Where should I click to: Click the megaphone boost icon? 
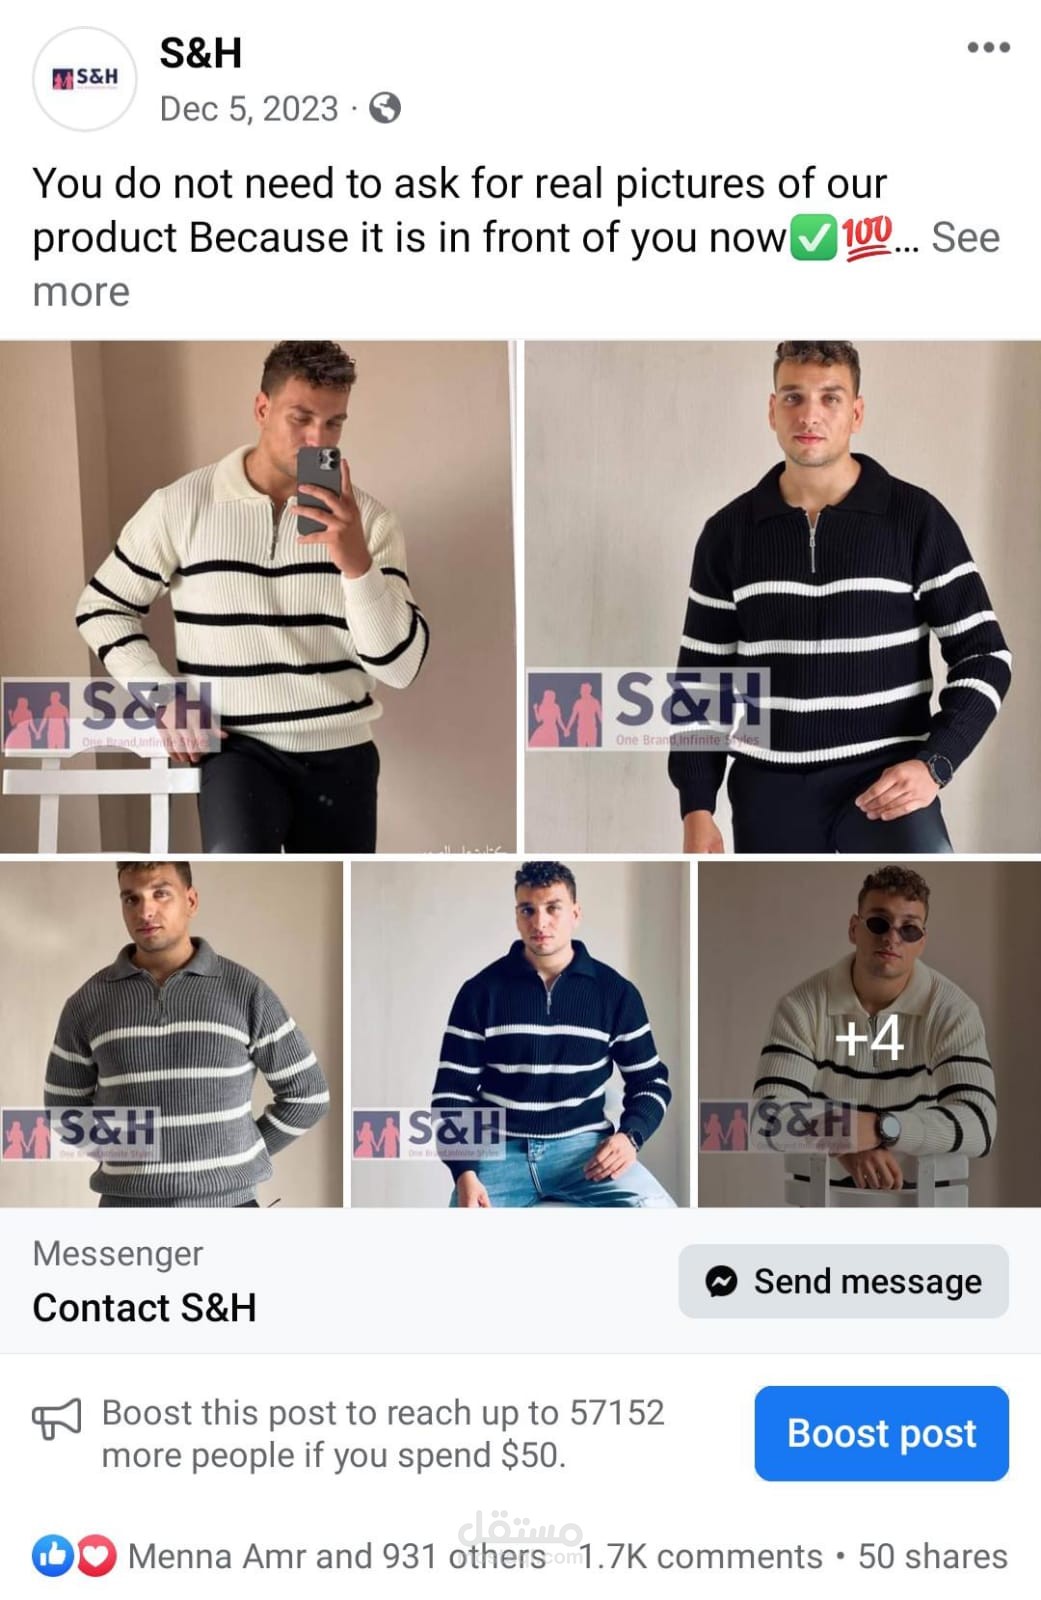click(x=57, y=1419)
